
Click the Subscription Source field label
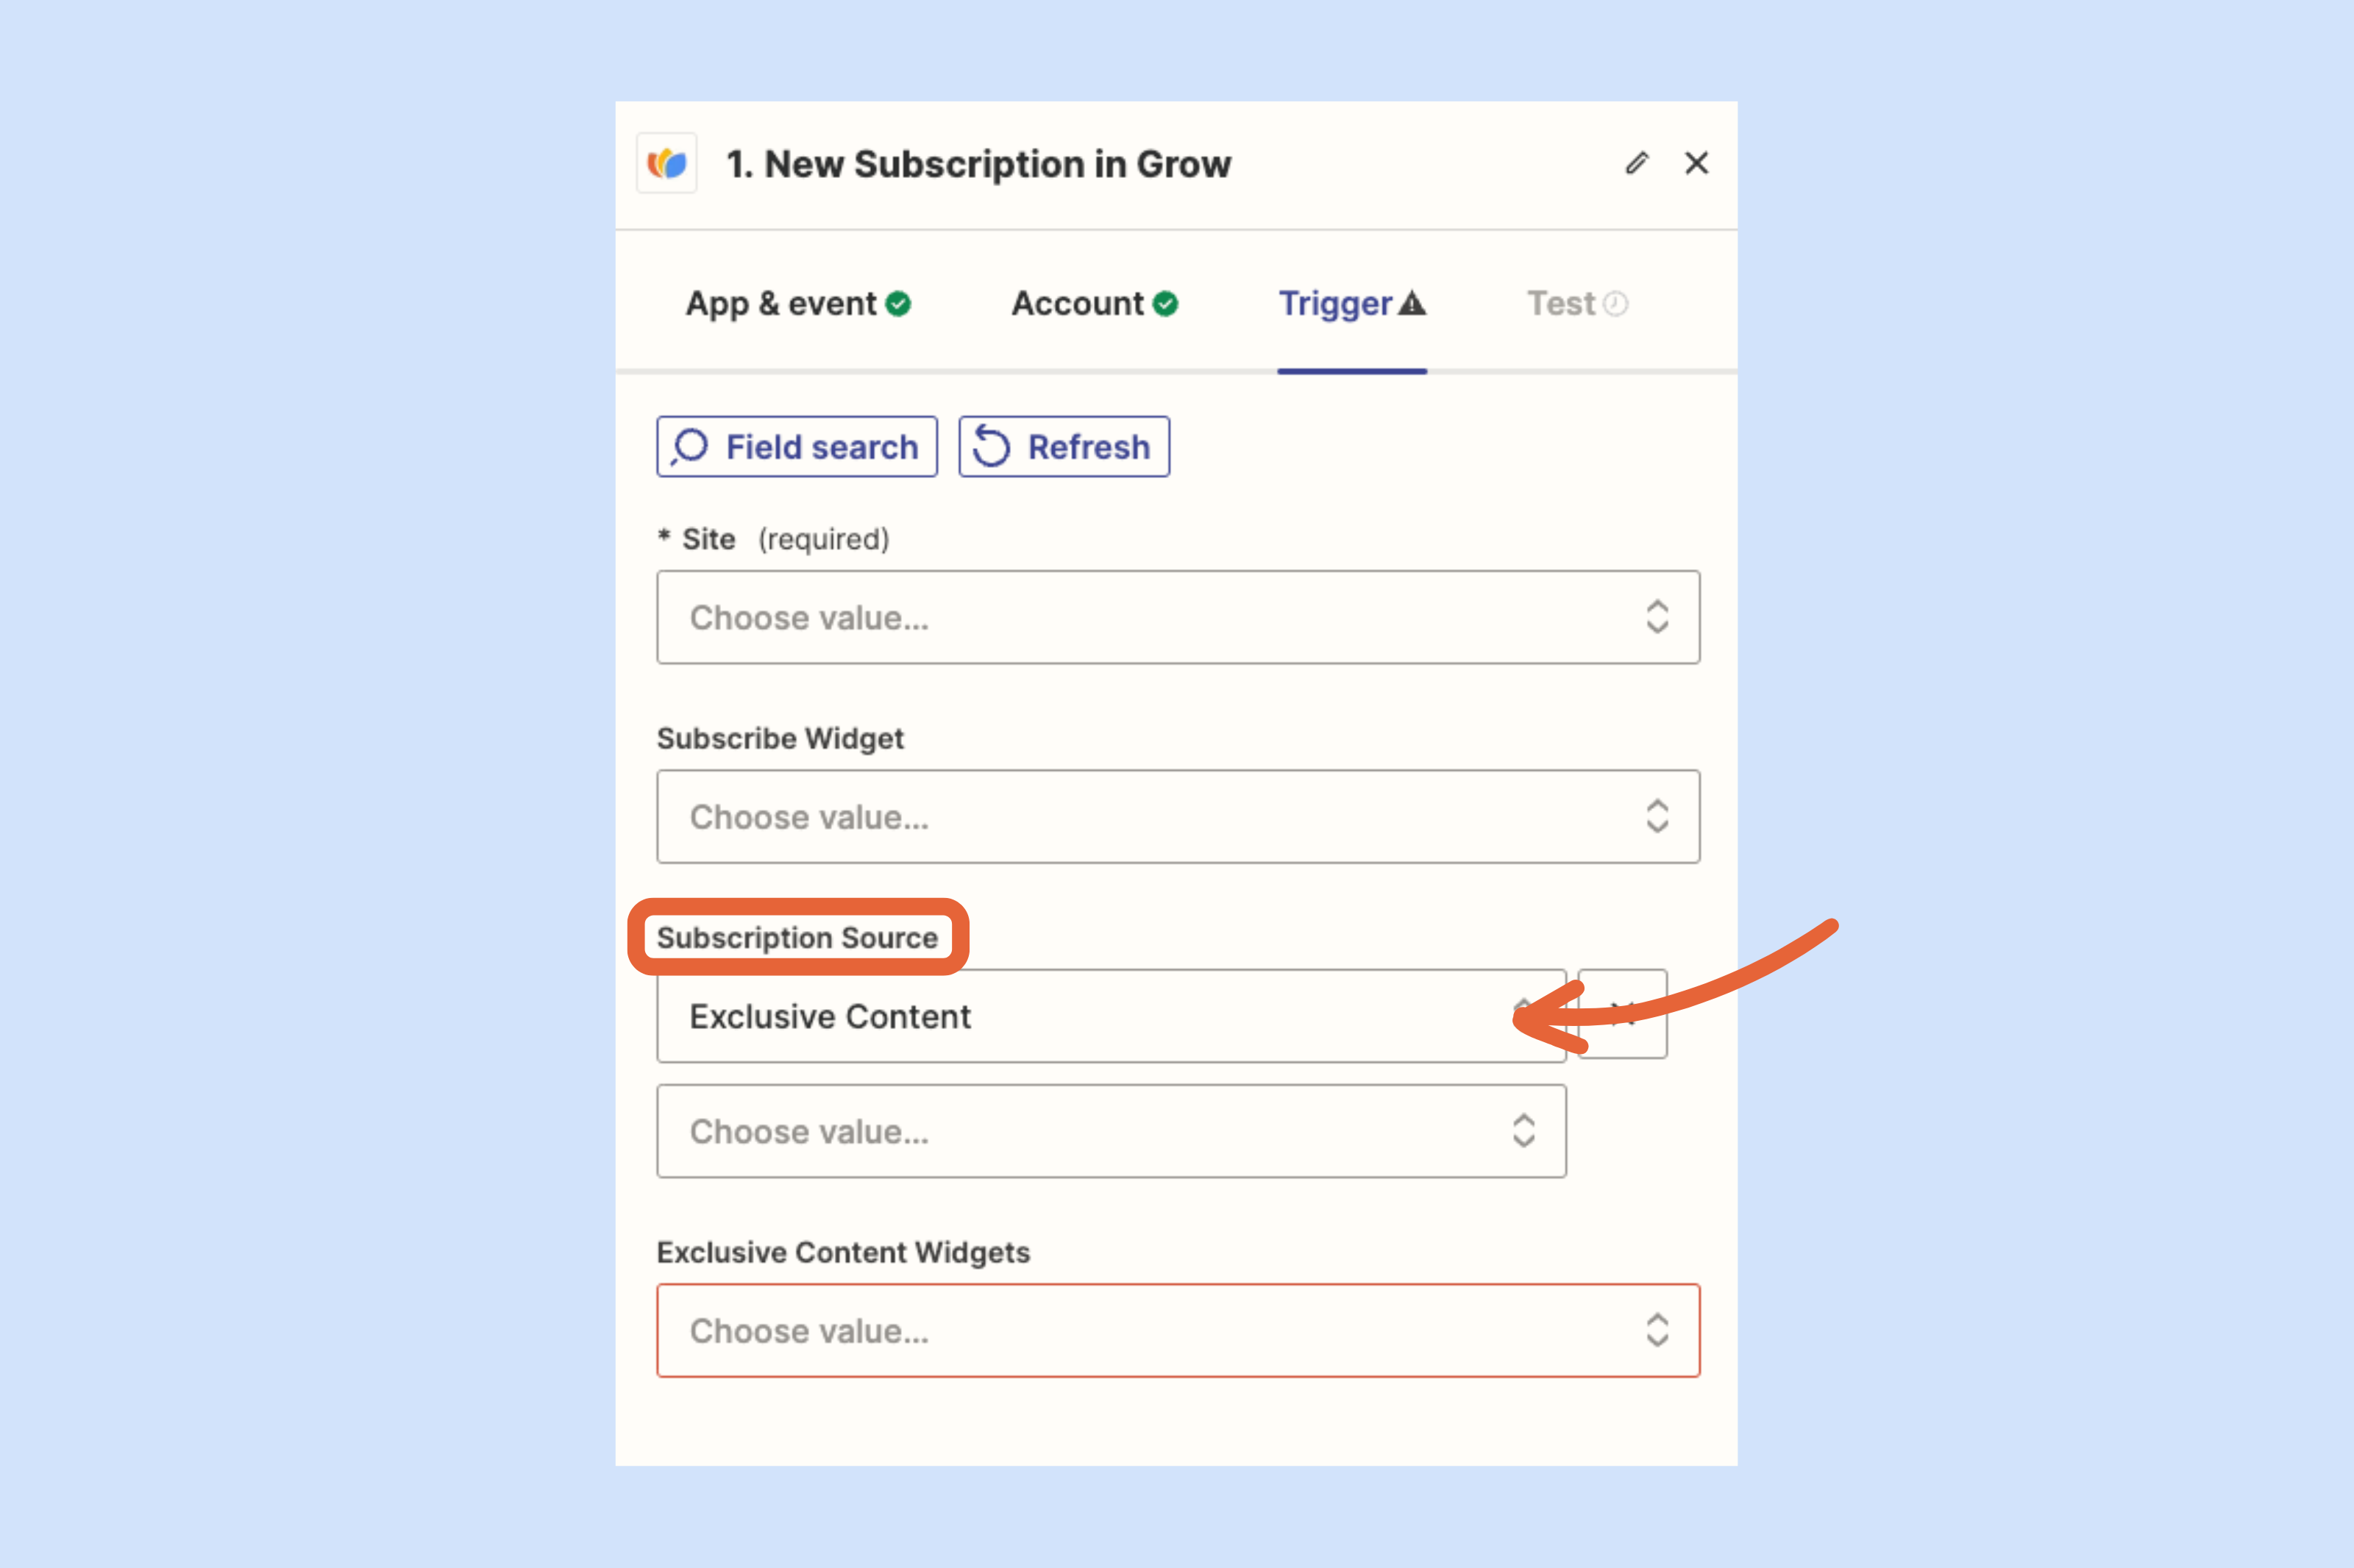click(797, 938)
